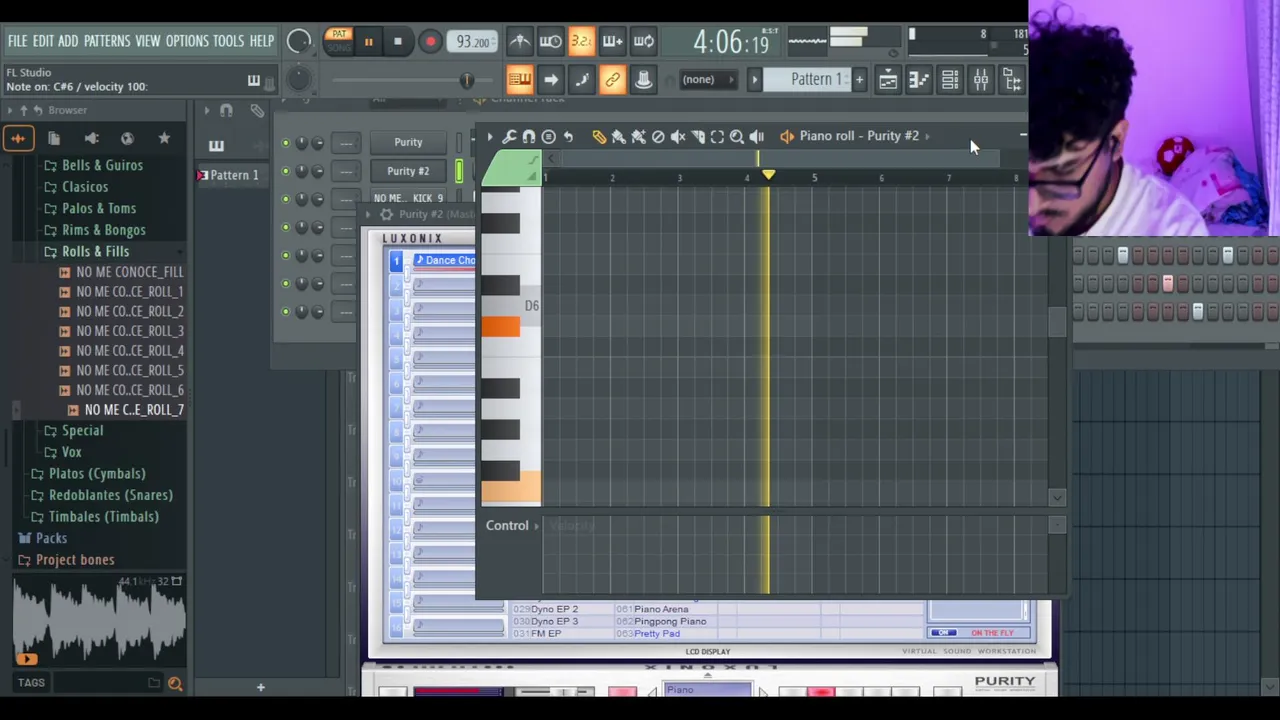The height and width of the screenshot is (720, 1280).
Task: Open the FILE menu
Action: click(17, 41)
